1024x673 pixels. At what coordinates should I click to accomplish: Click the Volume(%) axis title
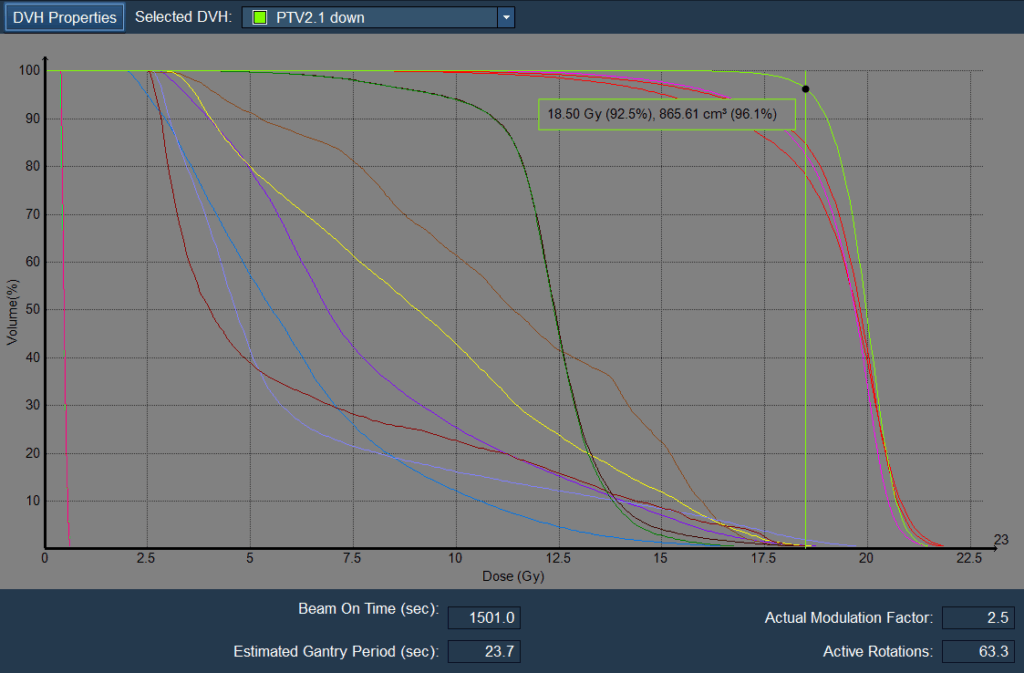12,310
